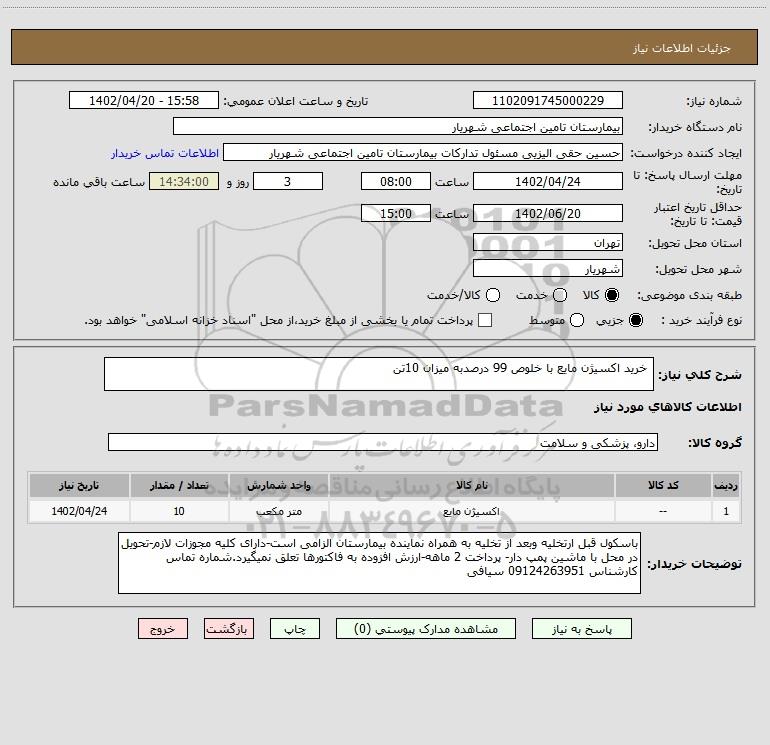Click the ردیف column header

(x=726, y=485)
